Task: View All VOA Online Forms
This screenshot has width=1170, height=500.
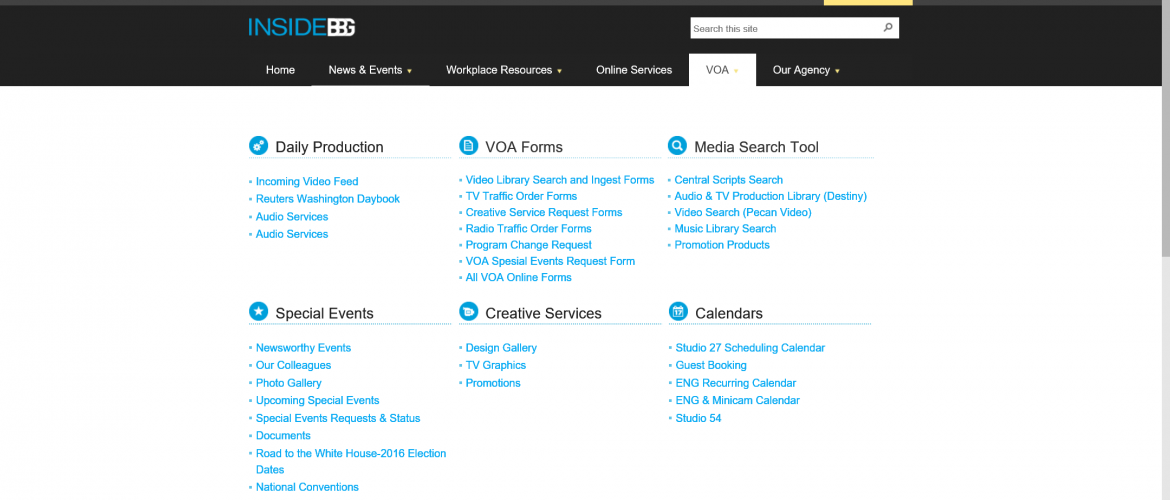Action: pos(519,277)
